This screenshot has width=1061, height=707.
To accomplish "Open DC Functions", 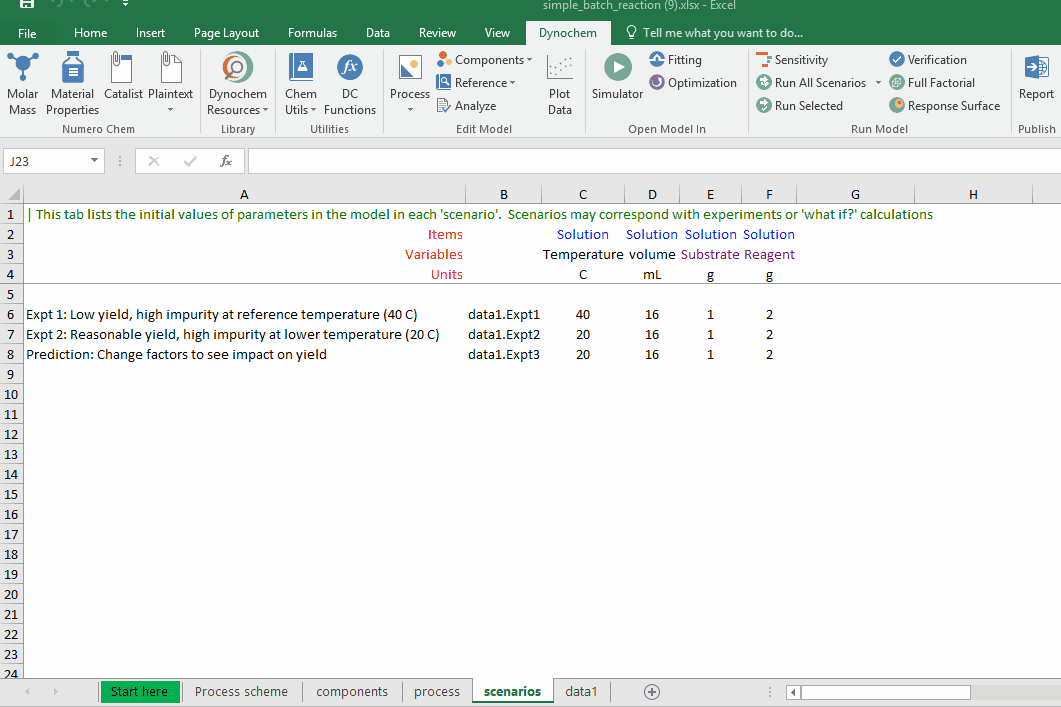I will tap(350, 83).
